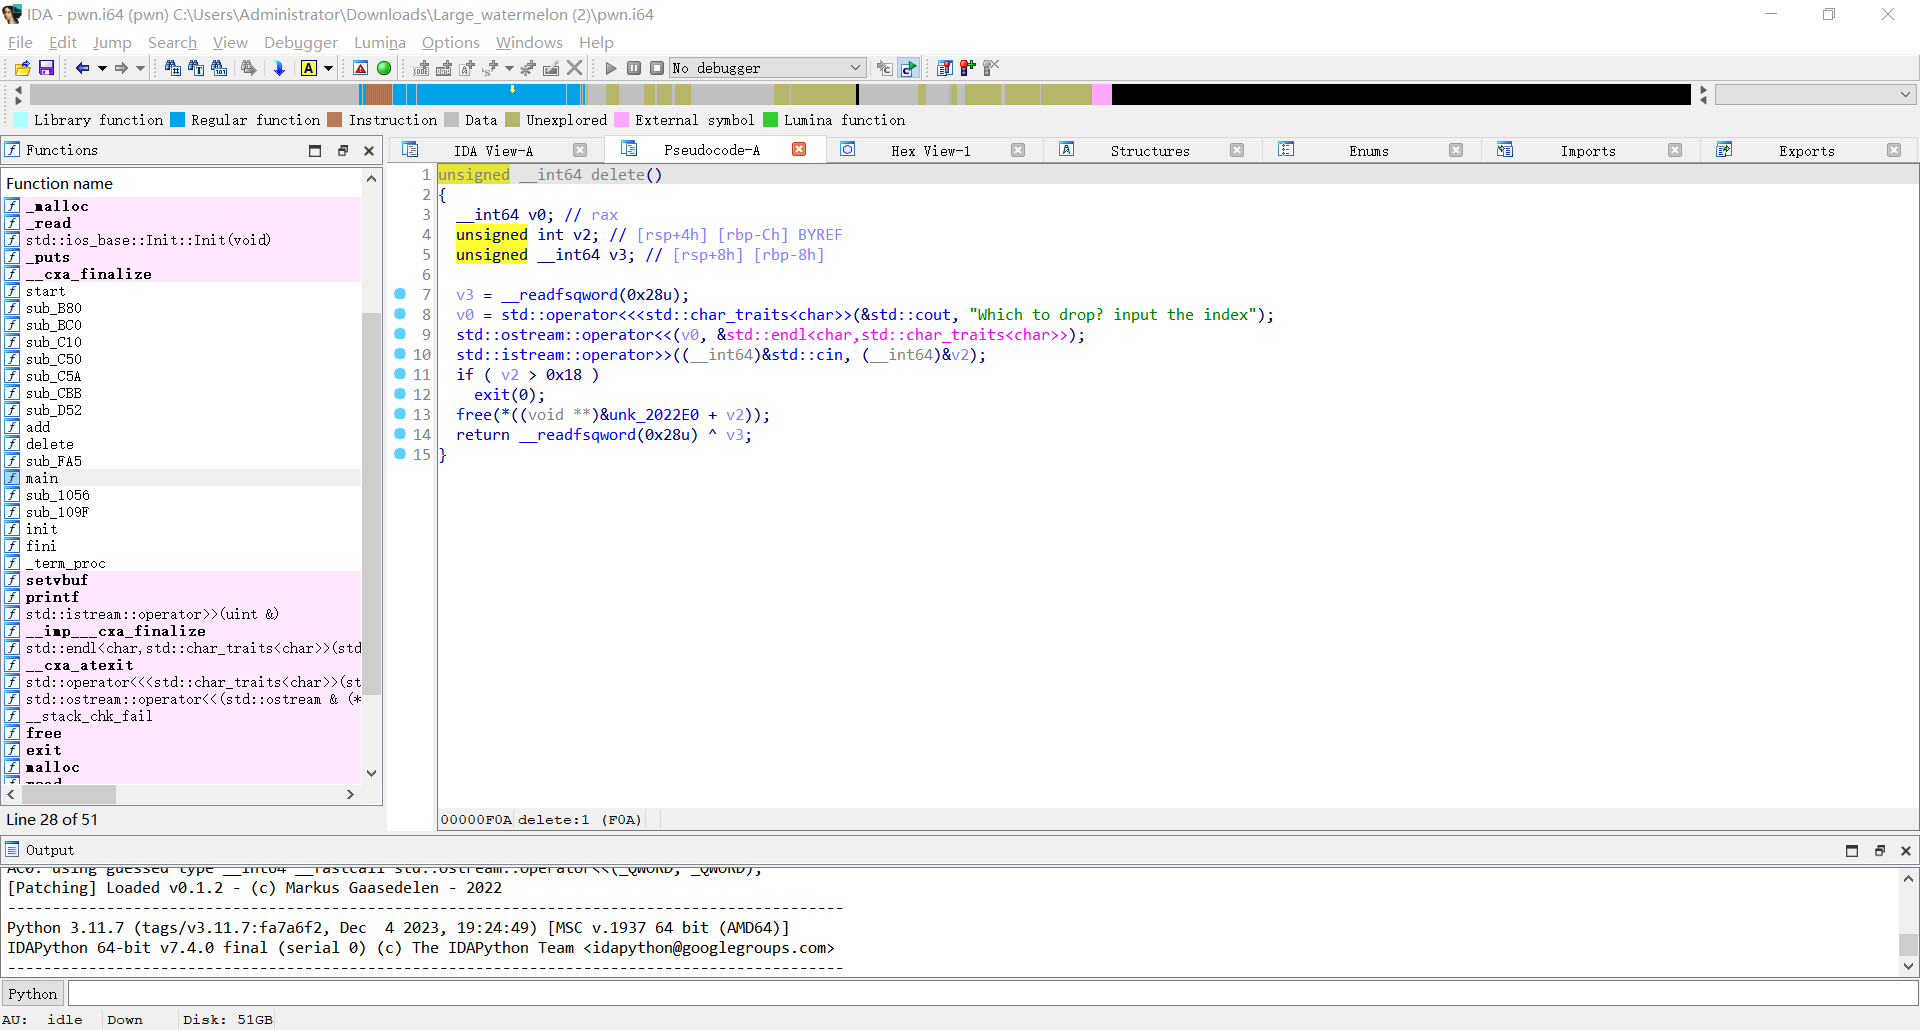The image size is (1920, 1030).
Task: Click the navigation band blue code region
Action: pos(490,94)
